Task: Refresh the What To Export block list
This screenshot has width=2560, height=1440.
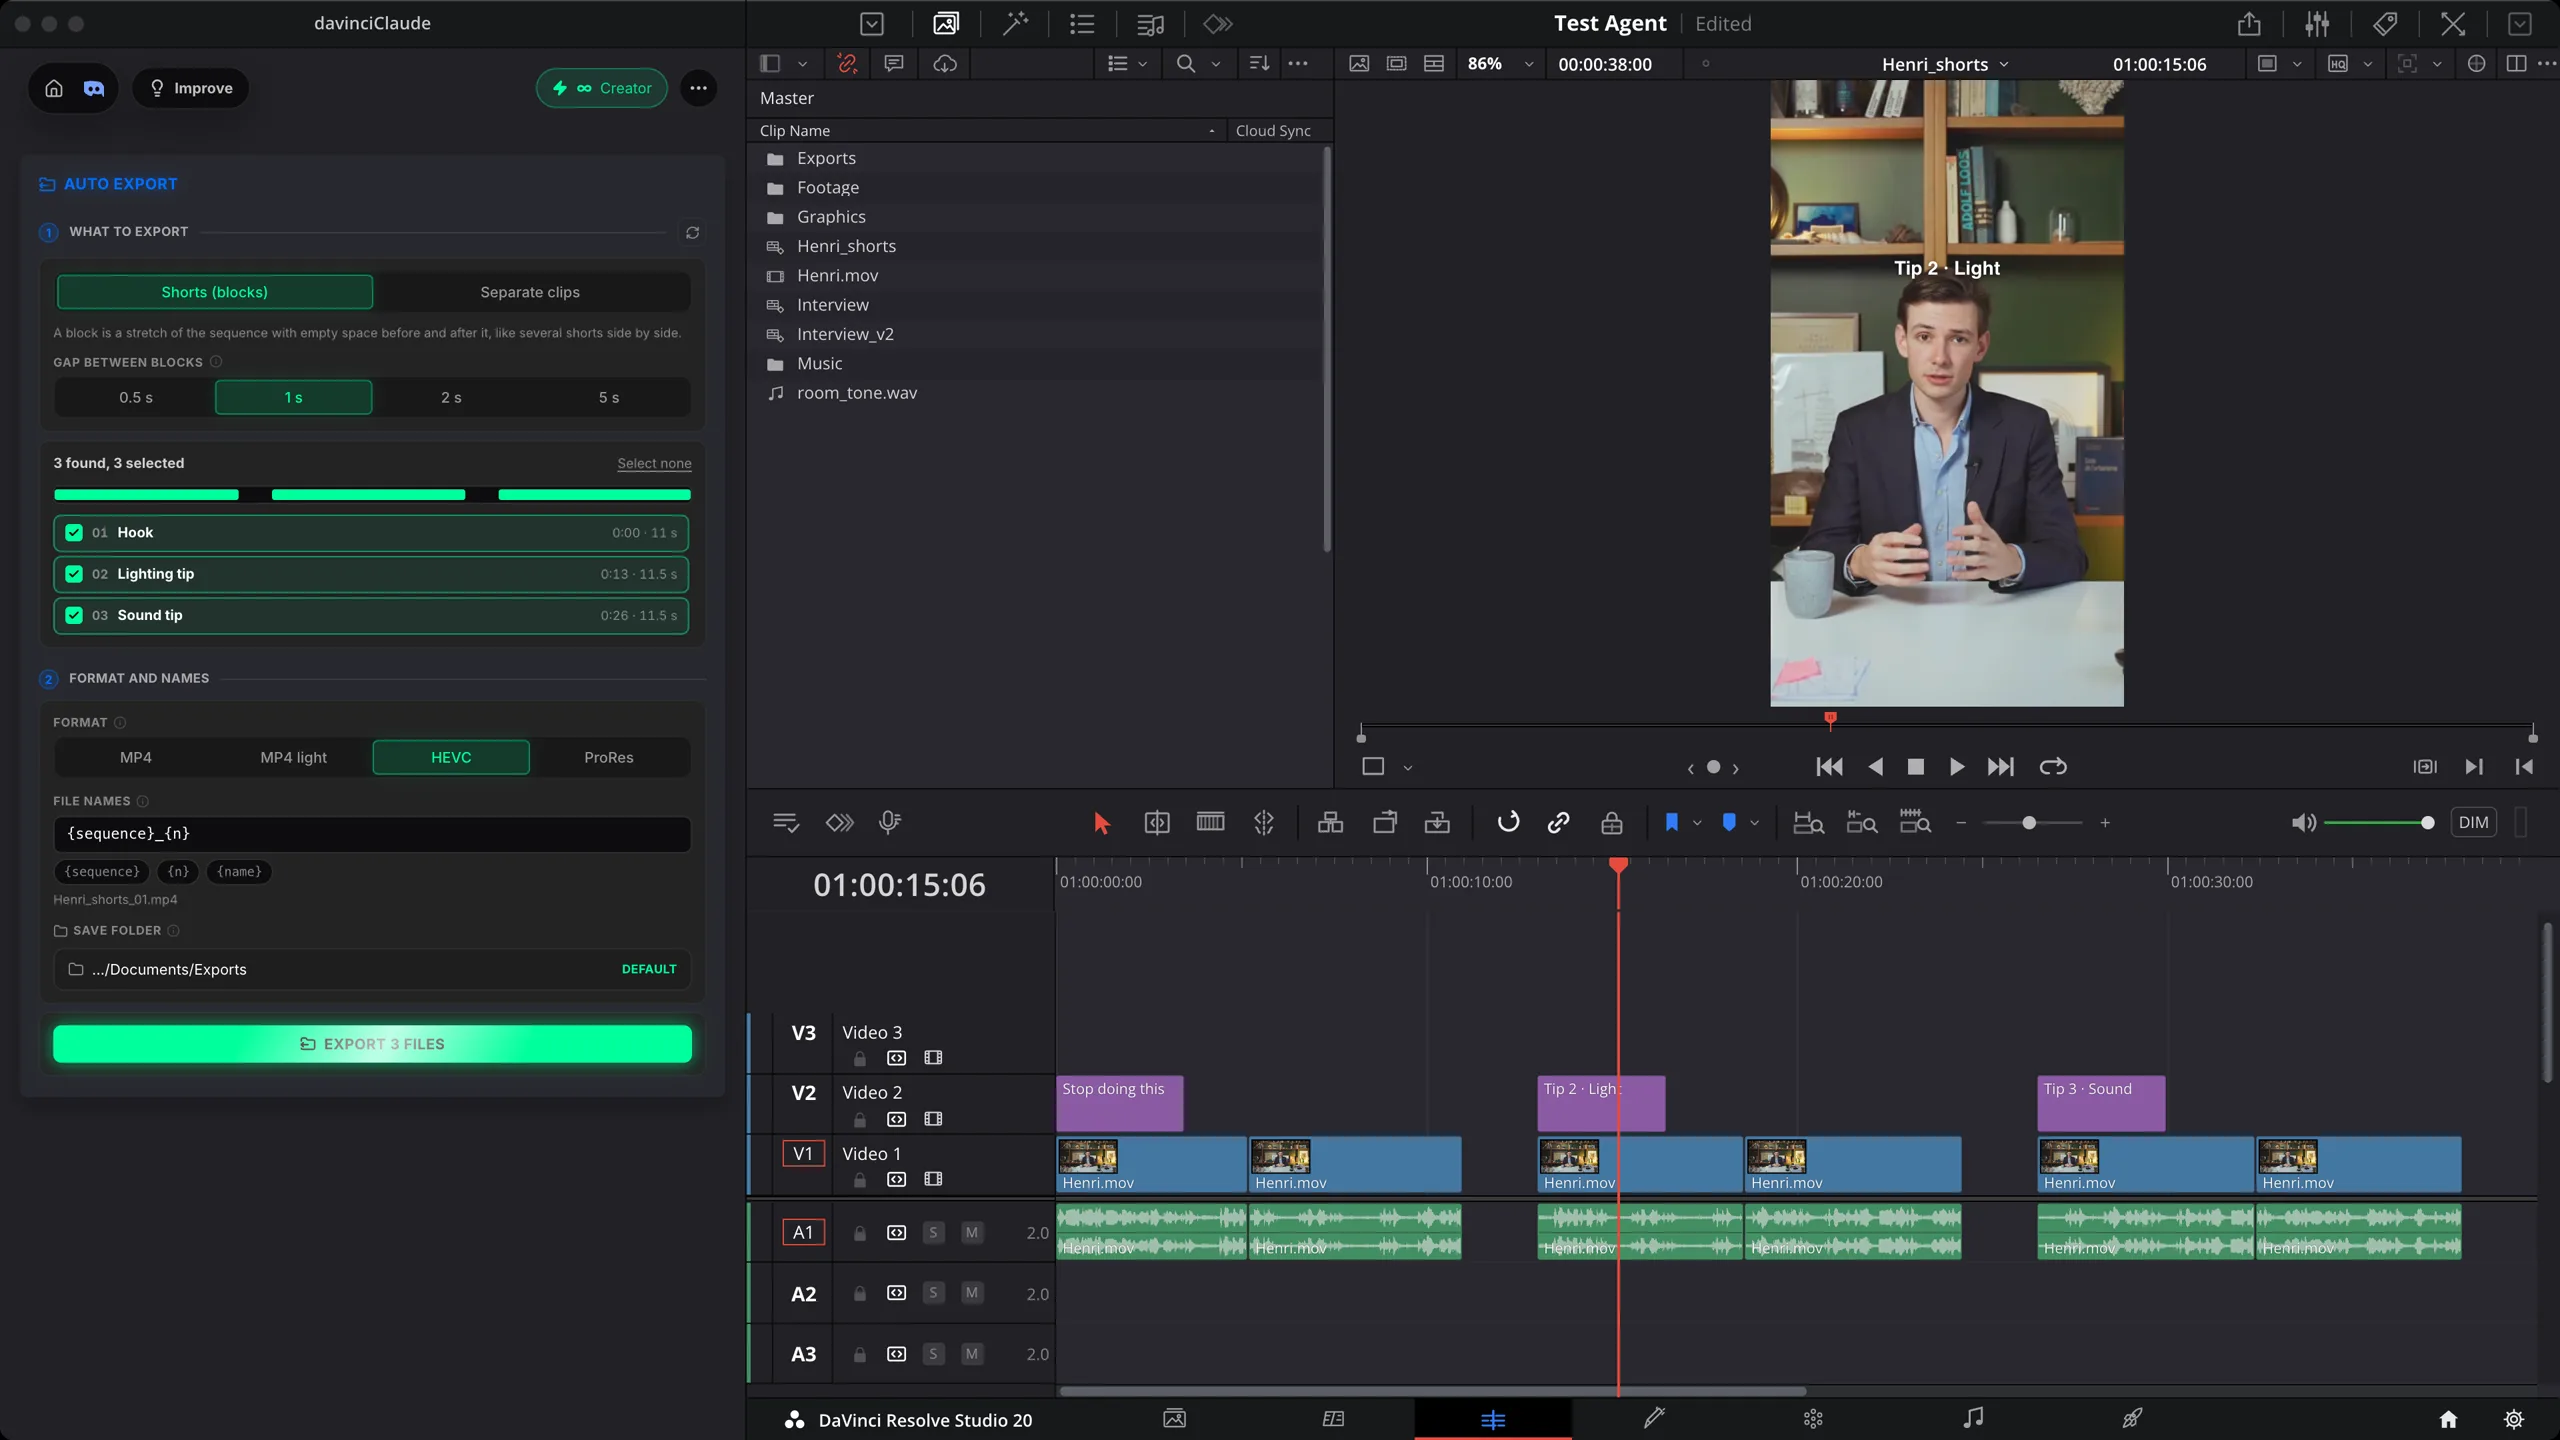Action: click(x=692, y=232)
